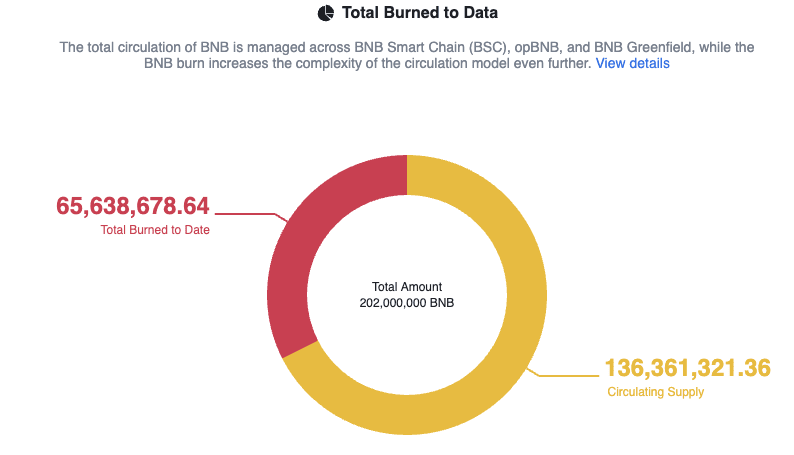Click the BNB circulation description paragraph
This screenshot has width=794, height=455.
(407, 55)
